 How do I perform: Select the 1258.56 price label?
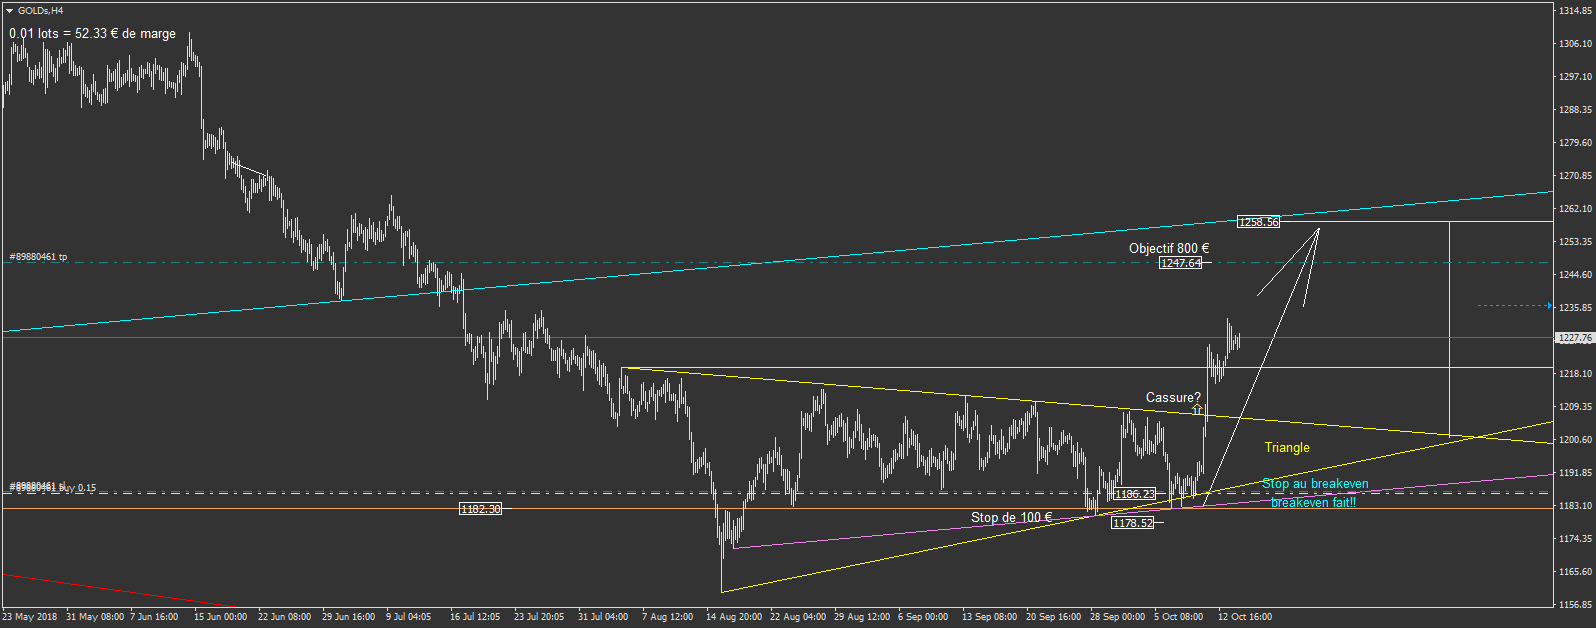click(1258, 222)
